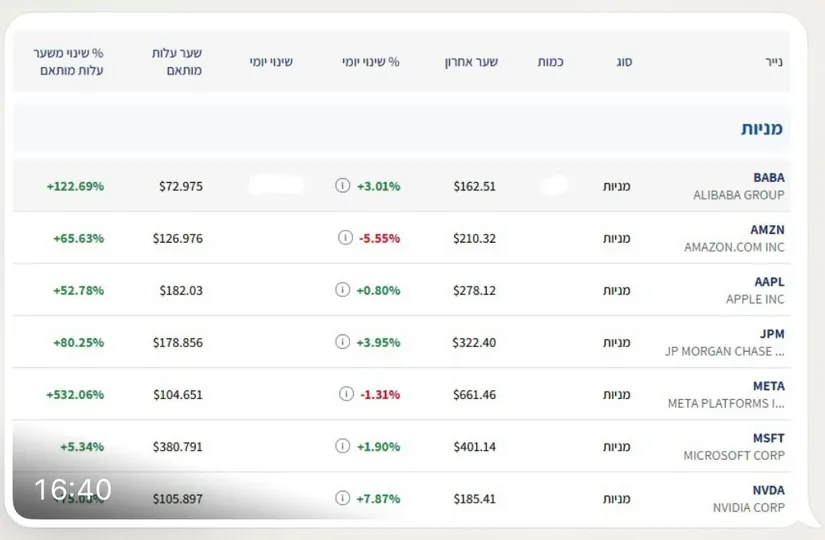Collapse the מניות section heading

point(762,128)
